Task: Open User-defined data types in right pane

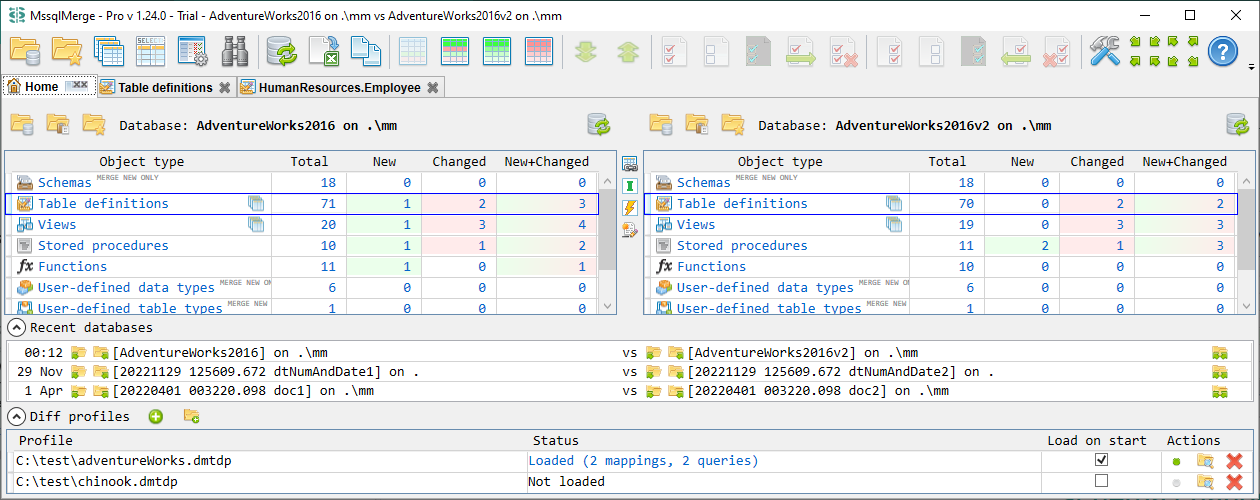Action: click(765, 287)
